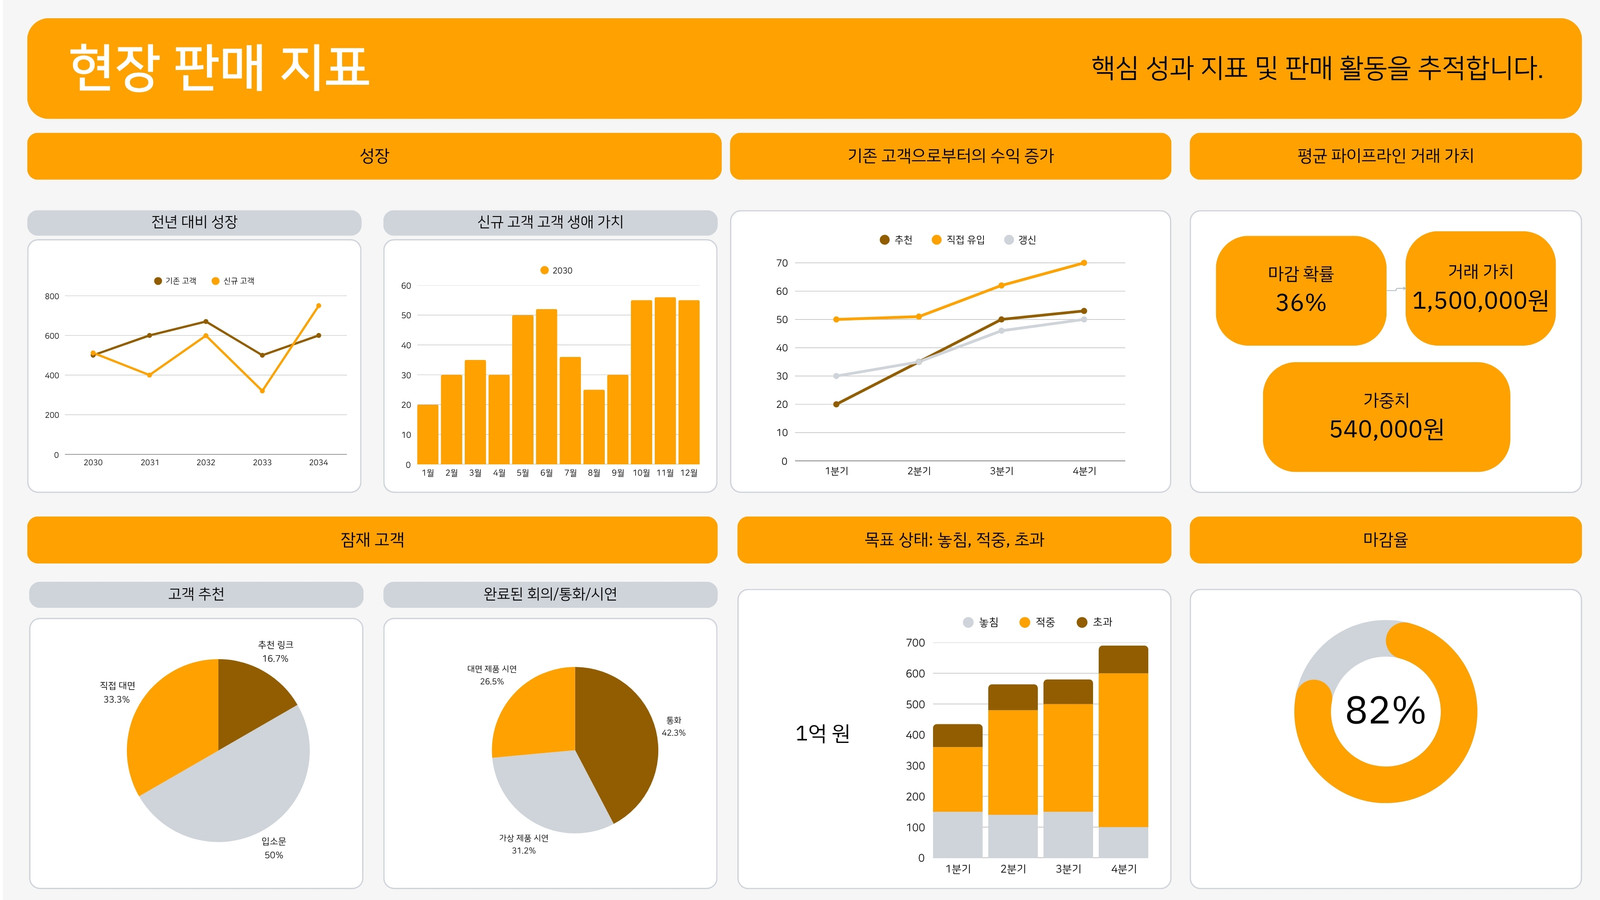
Task: Select the 4분기 stacked bar
Action: coord(1123,751)
